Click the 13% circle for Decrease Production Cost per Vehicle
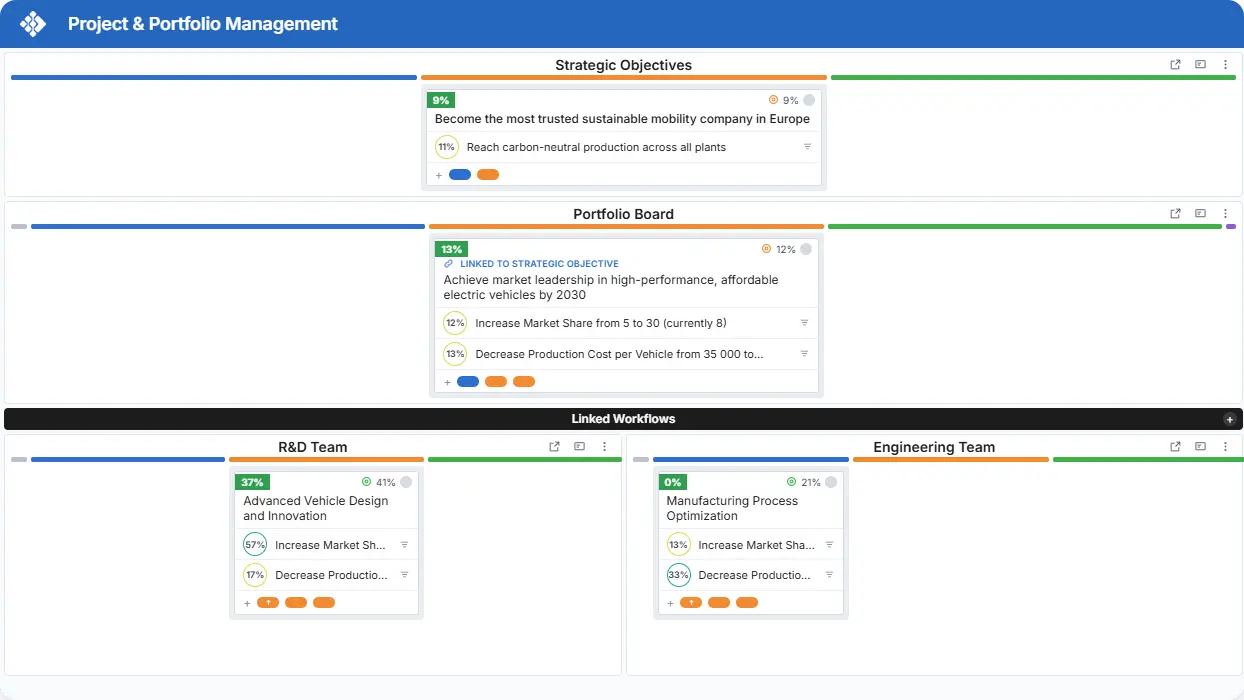Image resolution: width=1244 pixels, height=700 pixels. pyautogui.click(x=455, y=354)
